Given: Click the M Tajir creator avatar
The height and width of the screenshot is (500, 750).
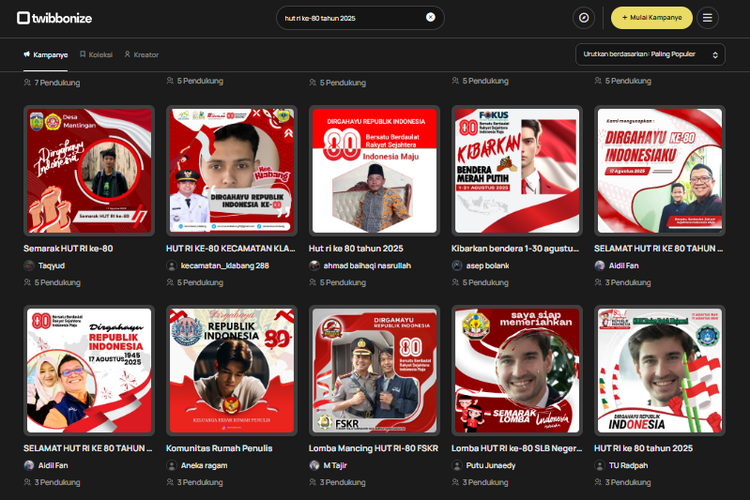Looking at the screenshot, I should point(315,465).
